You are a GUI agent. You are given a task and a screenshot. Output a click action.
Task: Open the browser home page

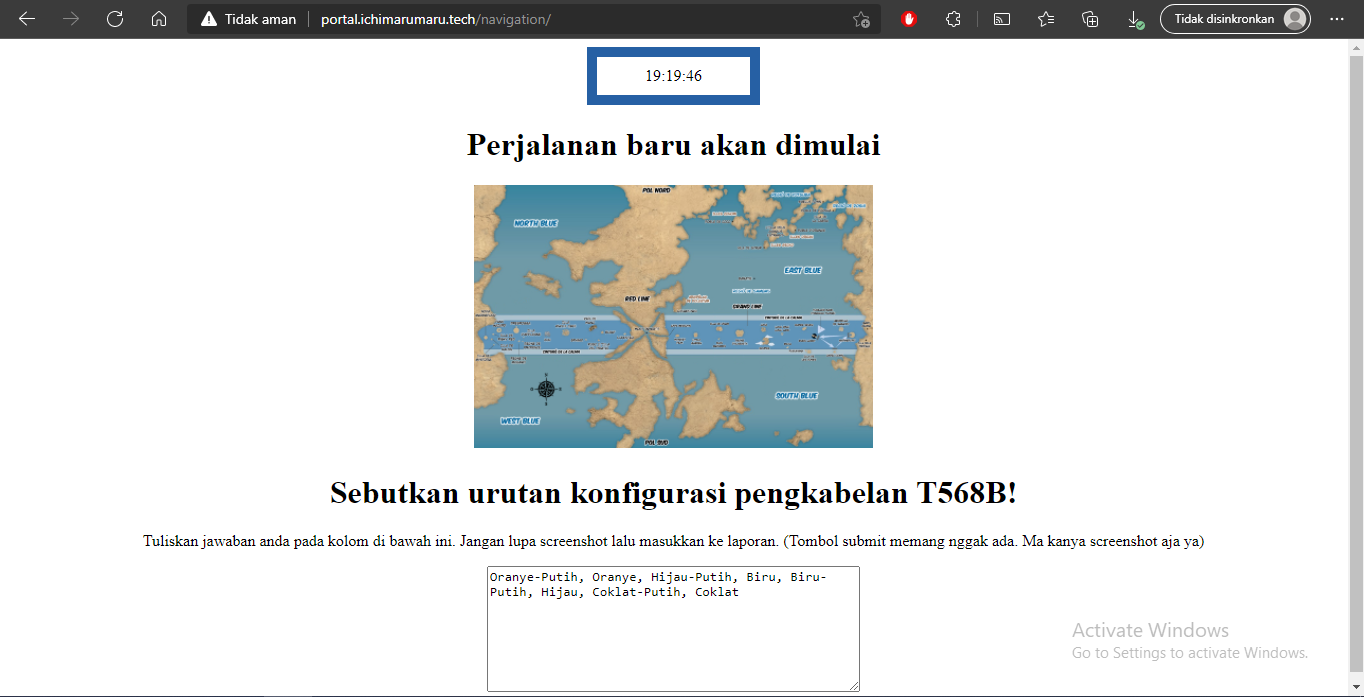(x=159, y=19)
